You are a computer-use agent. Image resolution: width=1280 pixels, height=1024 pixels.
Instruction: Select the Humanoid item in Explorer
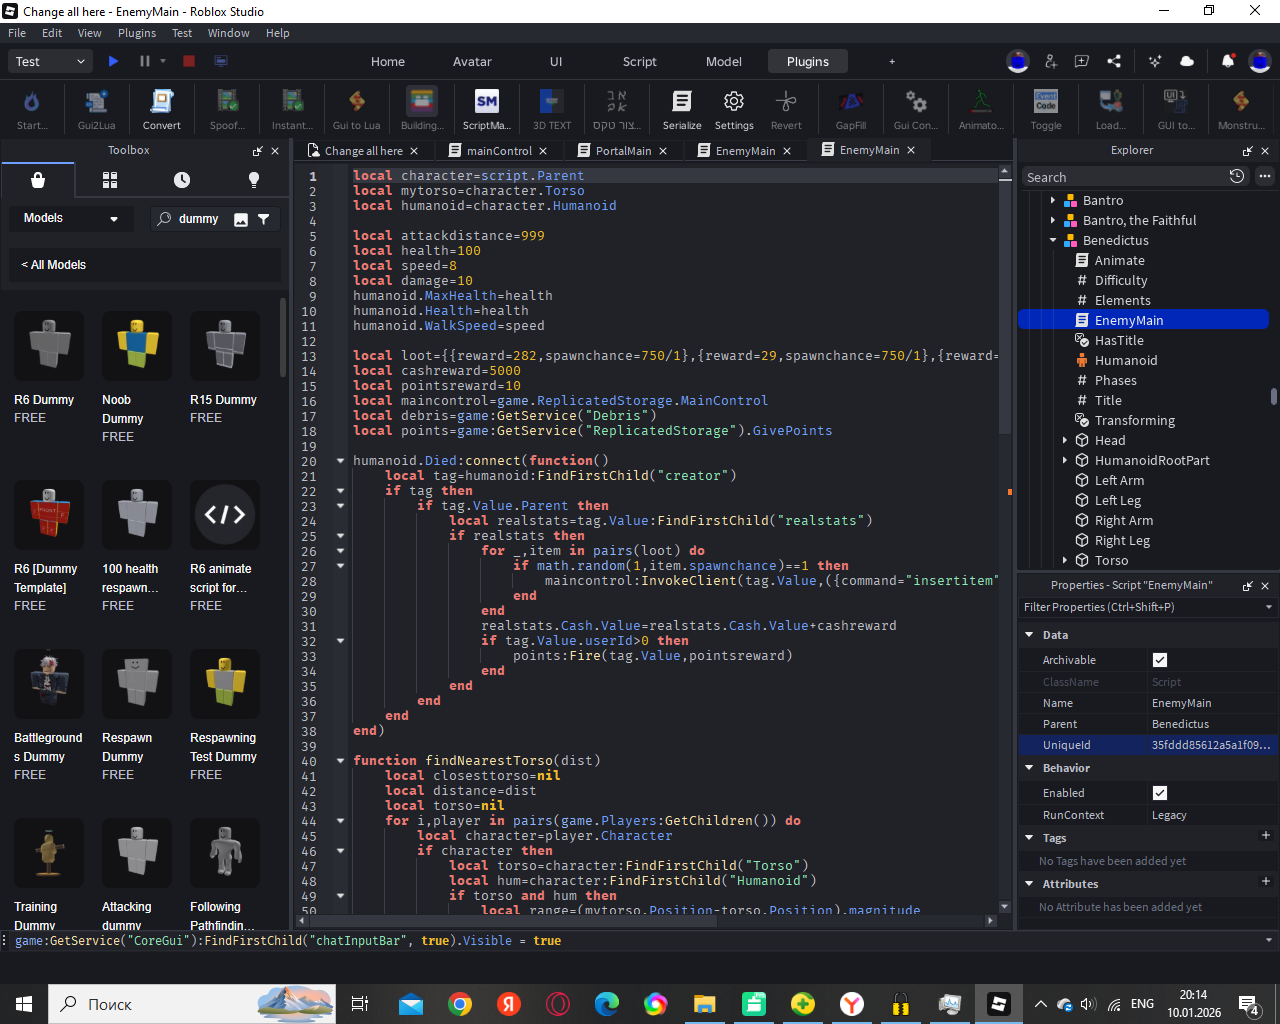1126,360
